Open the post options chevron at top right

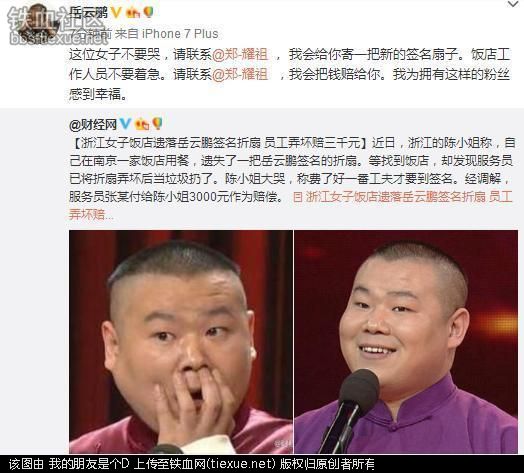[x=513, y=4]
